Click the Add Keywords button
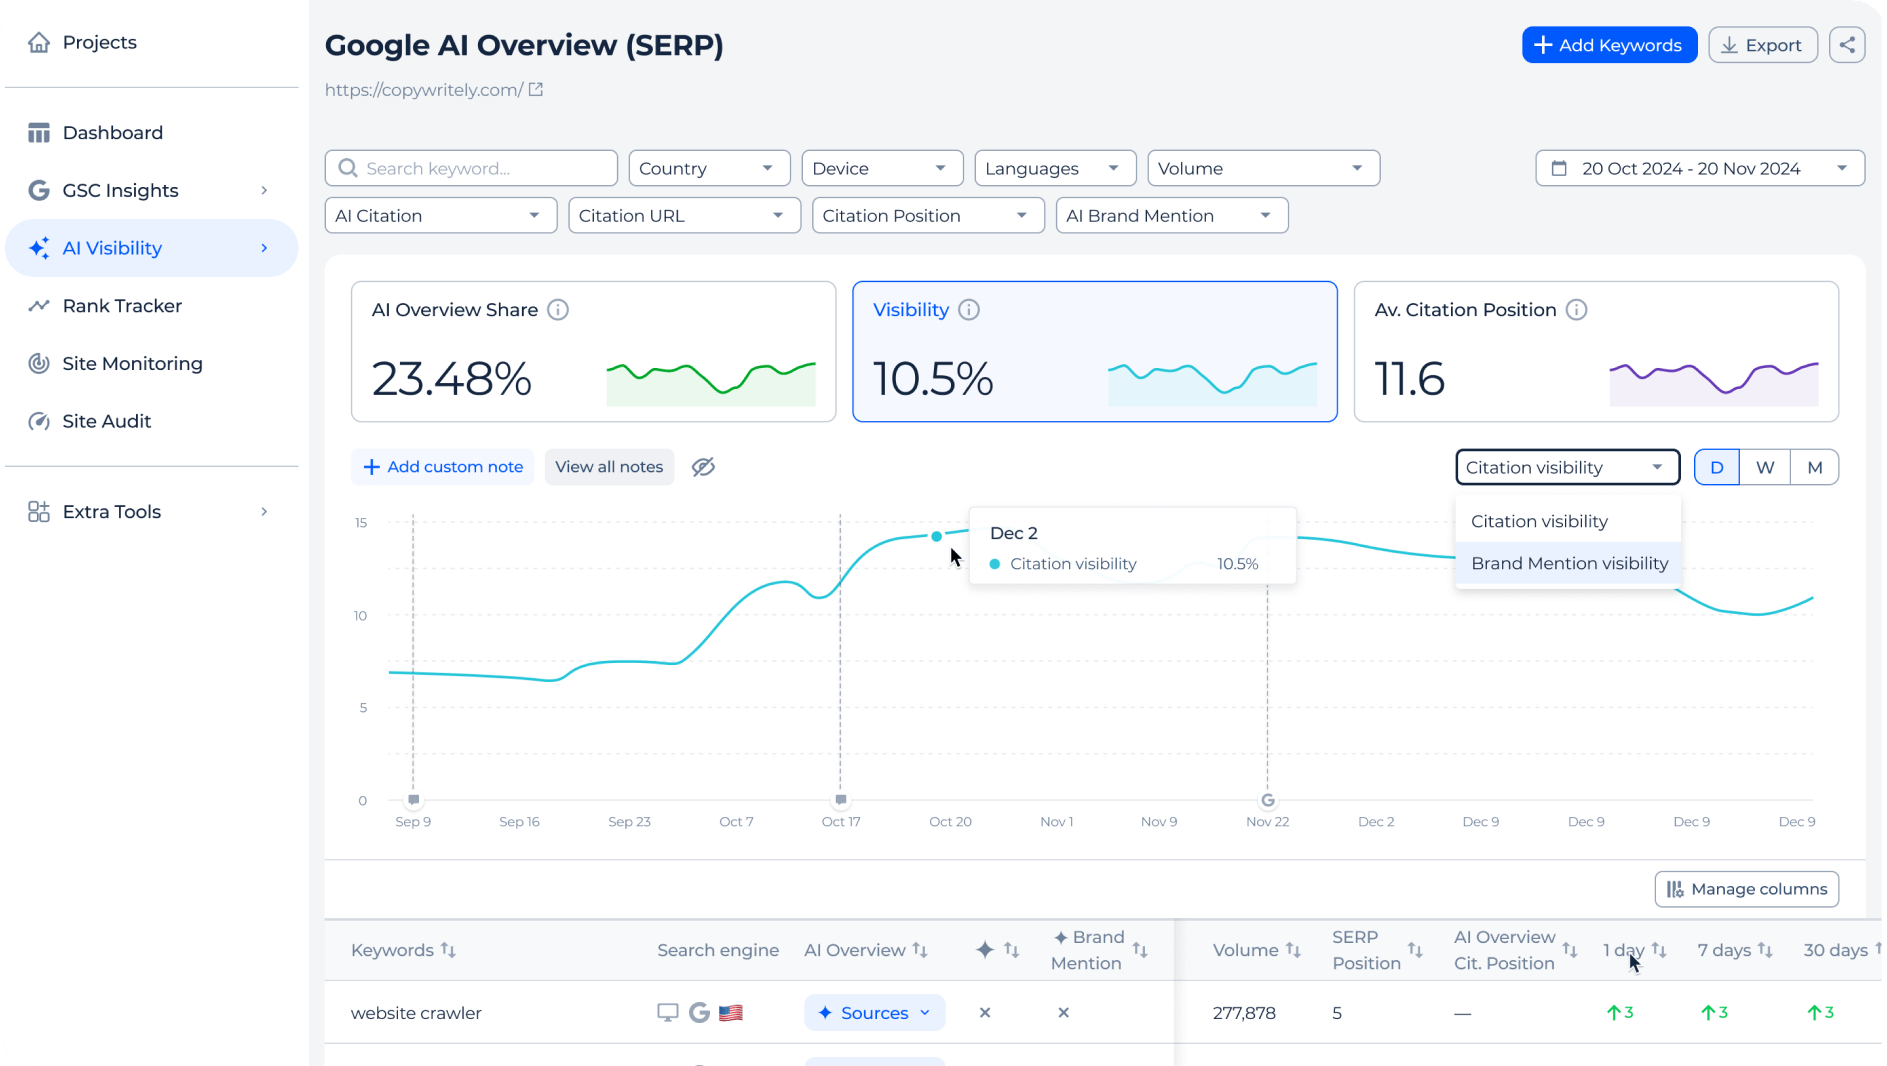Screen dimensions: 1887x1066 pyautogui.click(x=1609, y=44)
